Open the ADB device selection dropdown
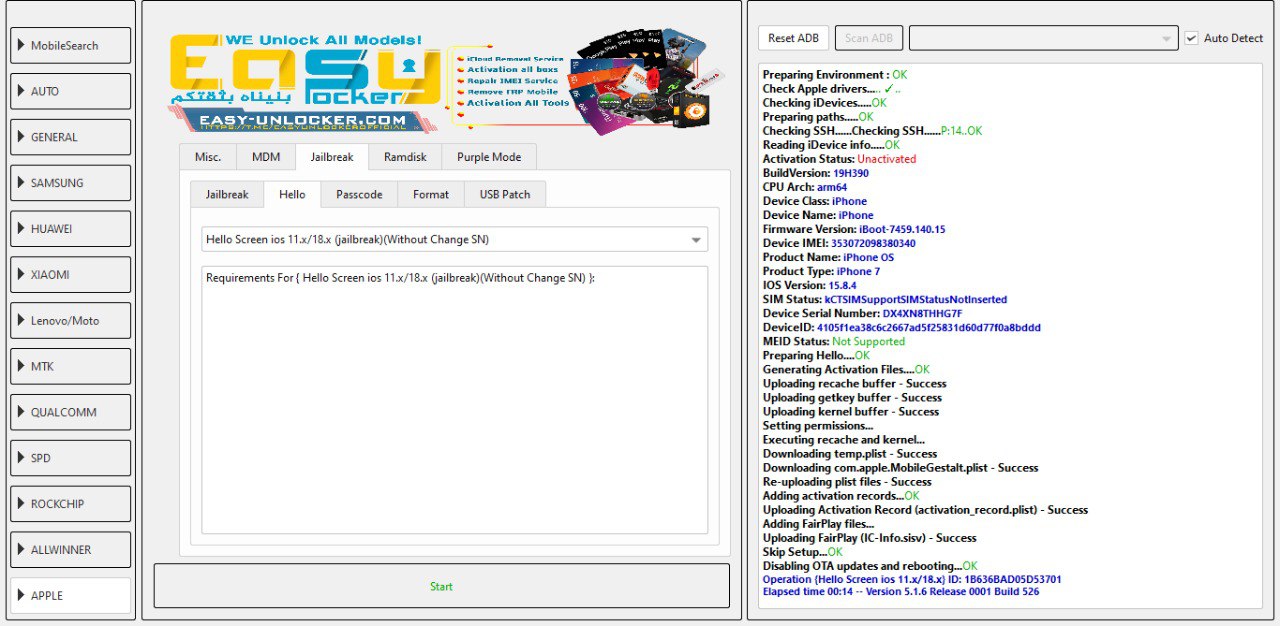This screenshot has height=626, width=1280. point(1043,38)
